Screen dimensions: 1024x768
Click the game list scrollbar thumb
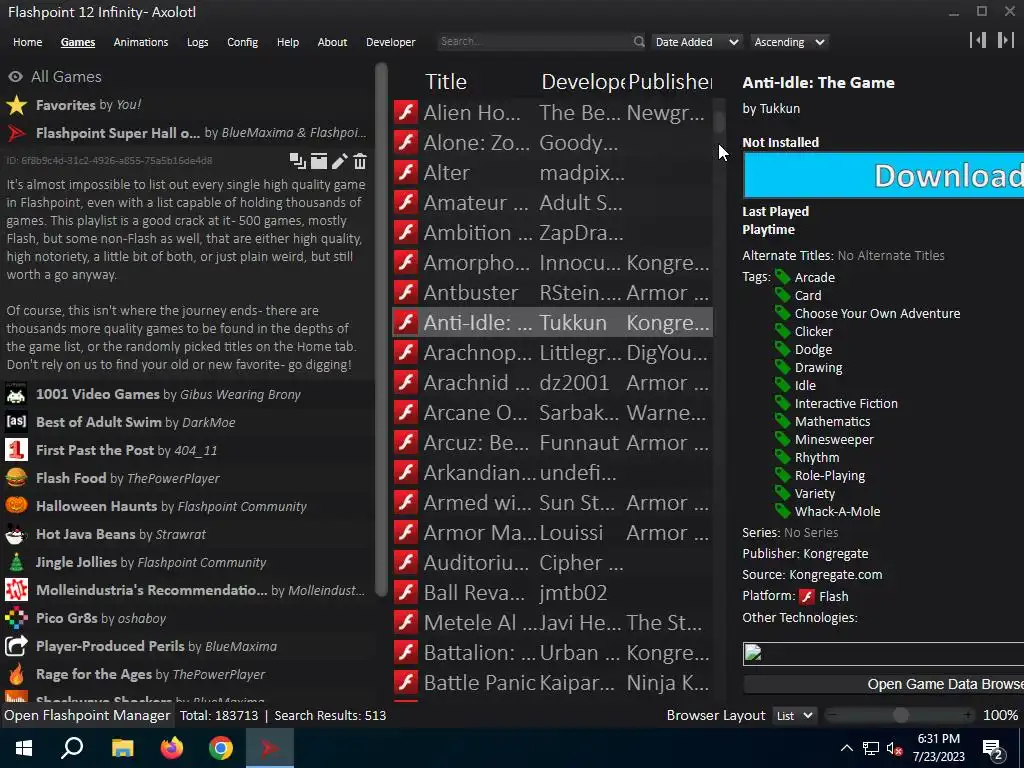[x=719, y=122]
